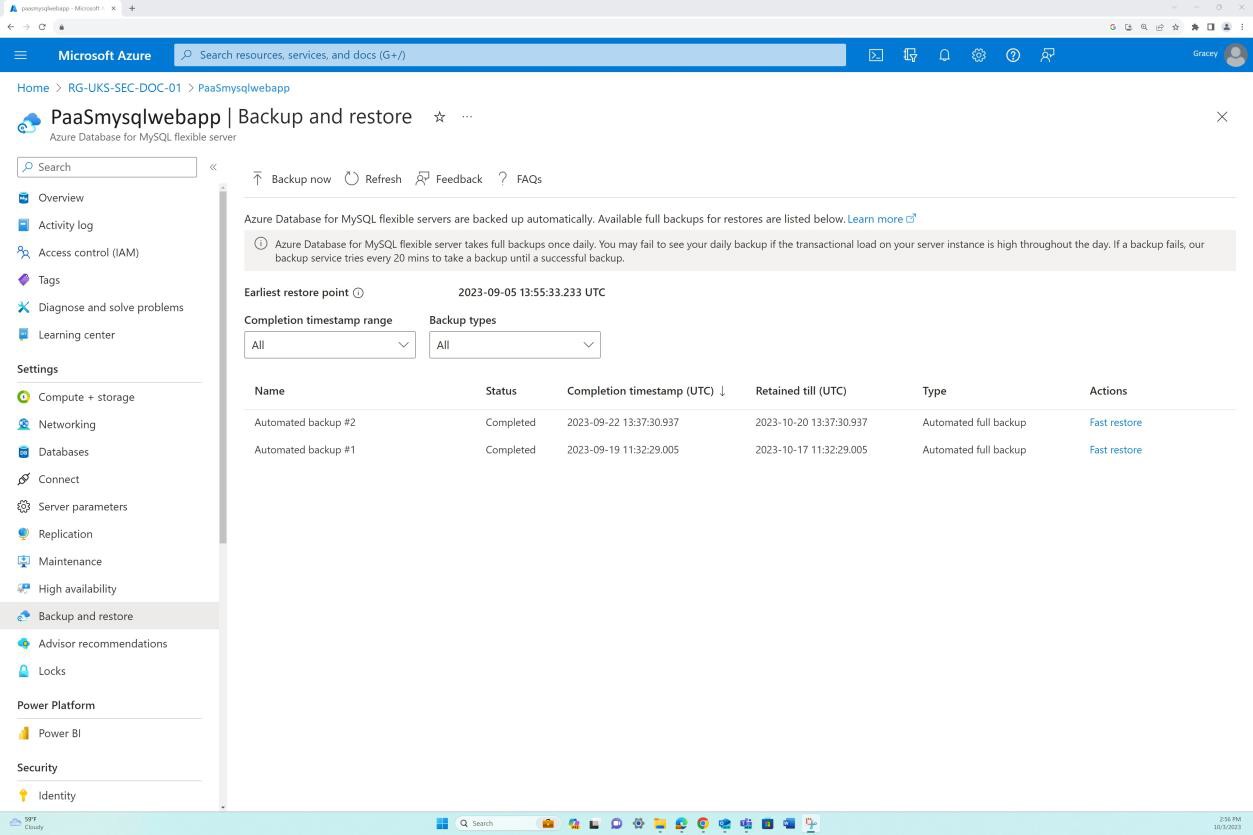Open the Backup types dropdown

point(513,344)
